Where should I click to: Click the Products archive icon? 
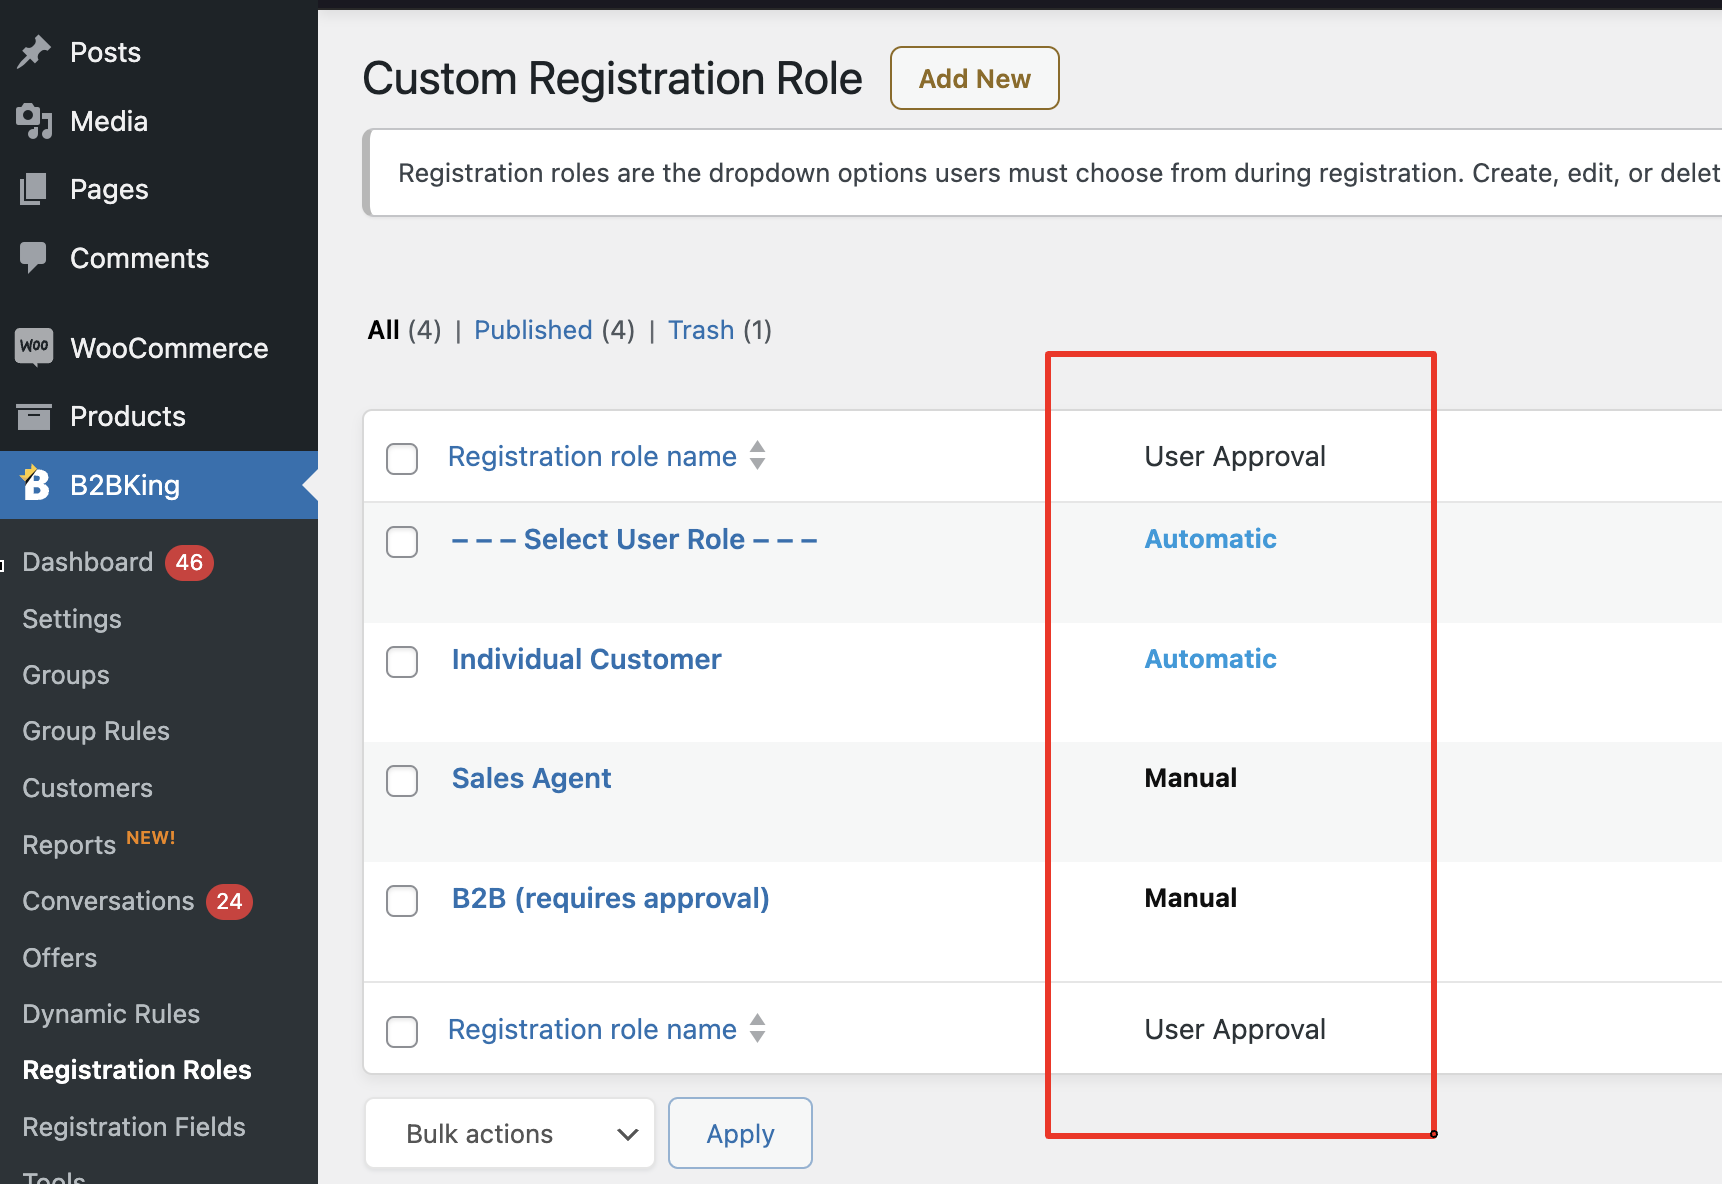coord(34,416)
